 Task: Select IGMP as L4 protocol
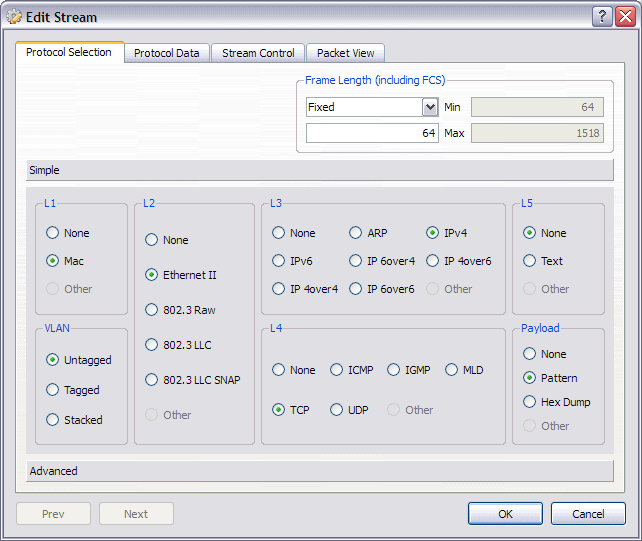(x=393, y=370)
